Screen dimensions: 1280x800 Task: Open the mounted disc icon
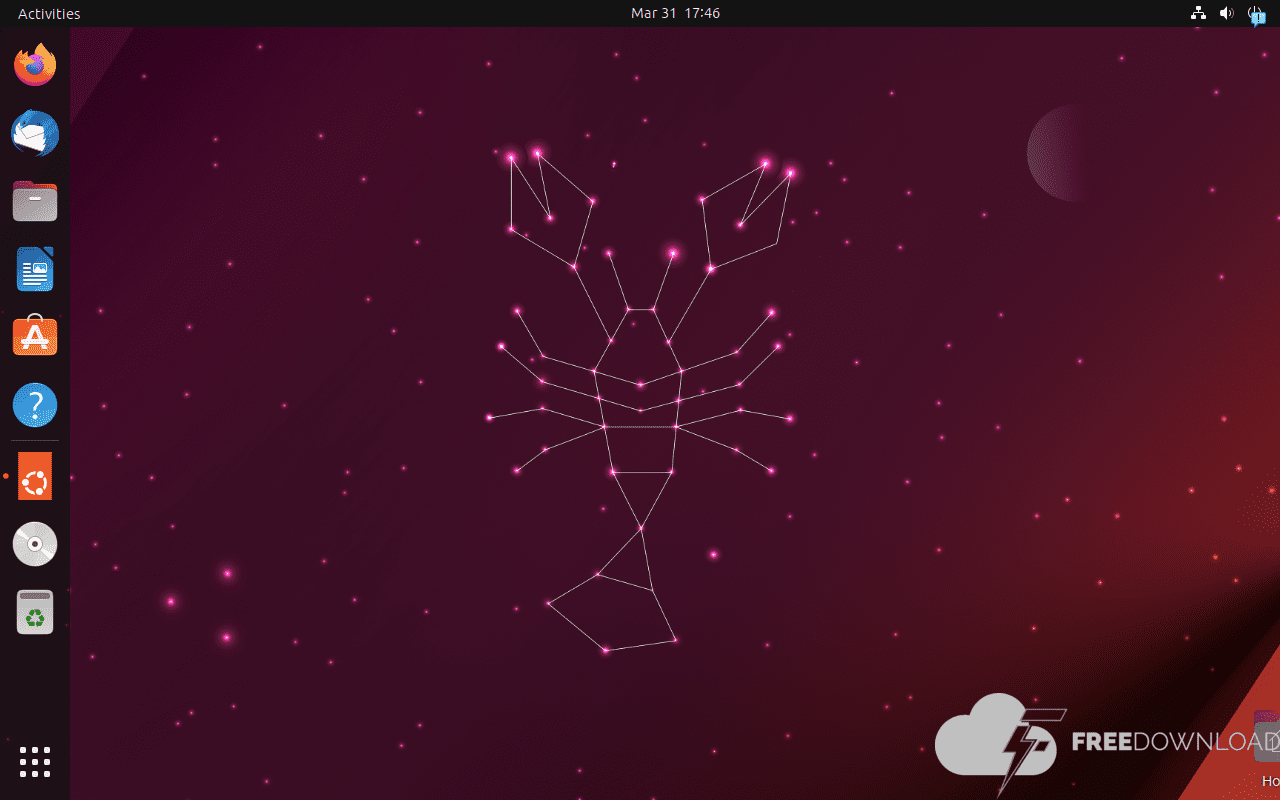35,544
